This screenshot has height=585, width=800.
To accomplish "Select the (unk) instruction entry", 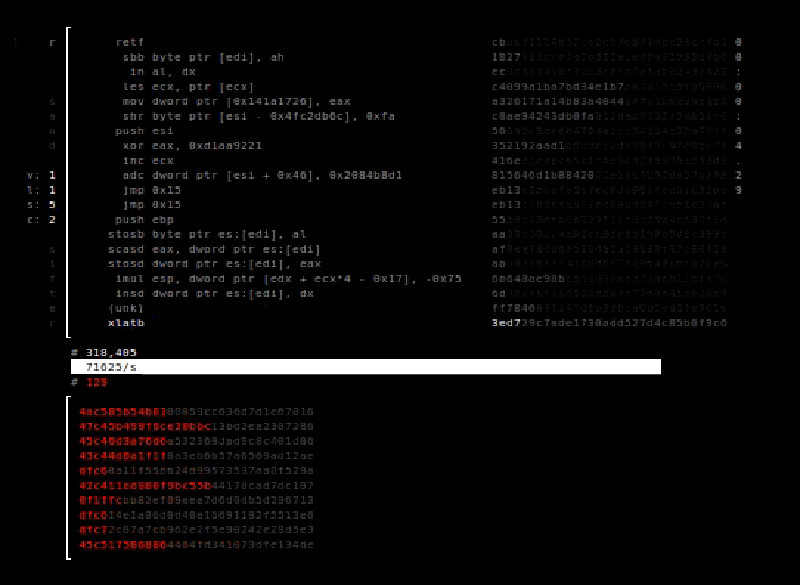I will coord(126,308).
